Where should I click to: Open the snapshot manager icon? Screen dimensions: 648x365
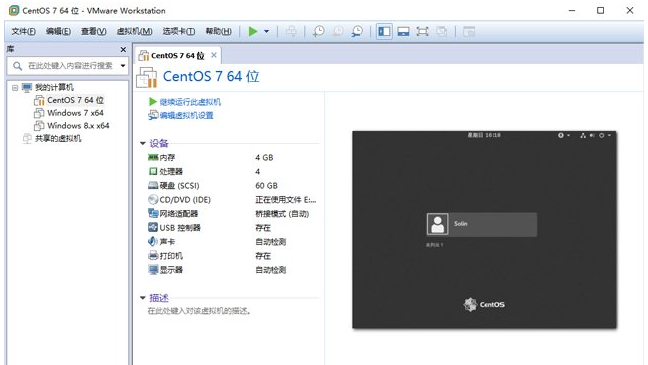click(357, 31)
